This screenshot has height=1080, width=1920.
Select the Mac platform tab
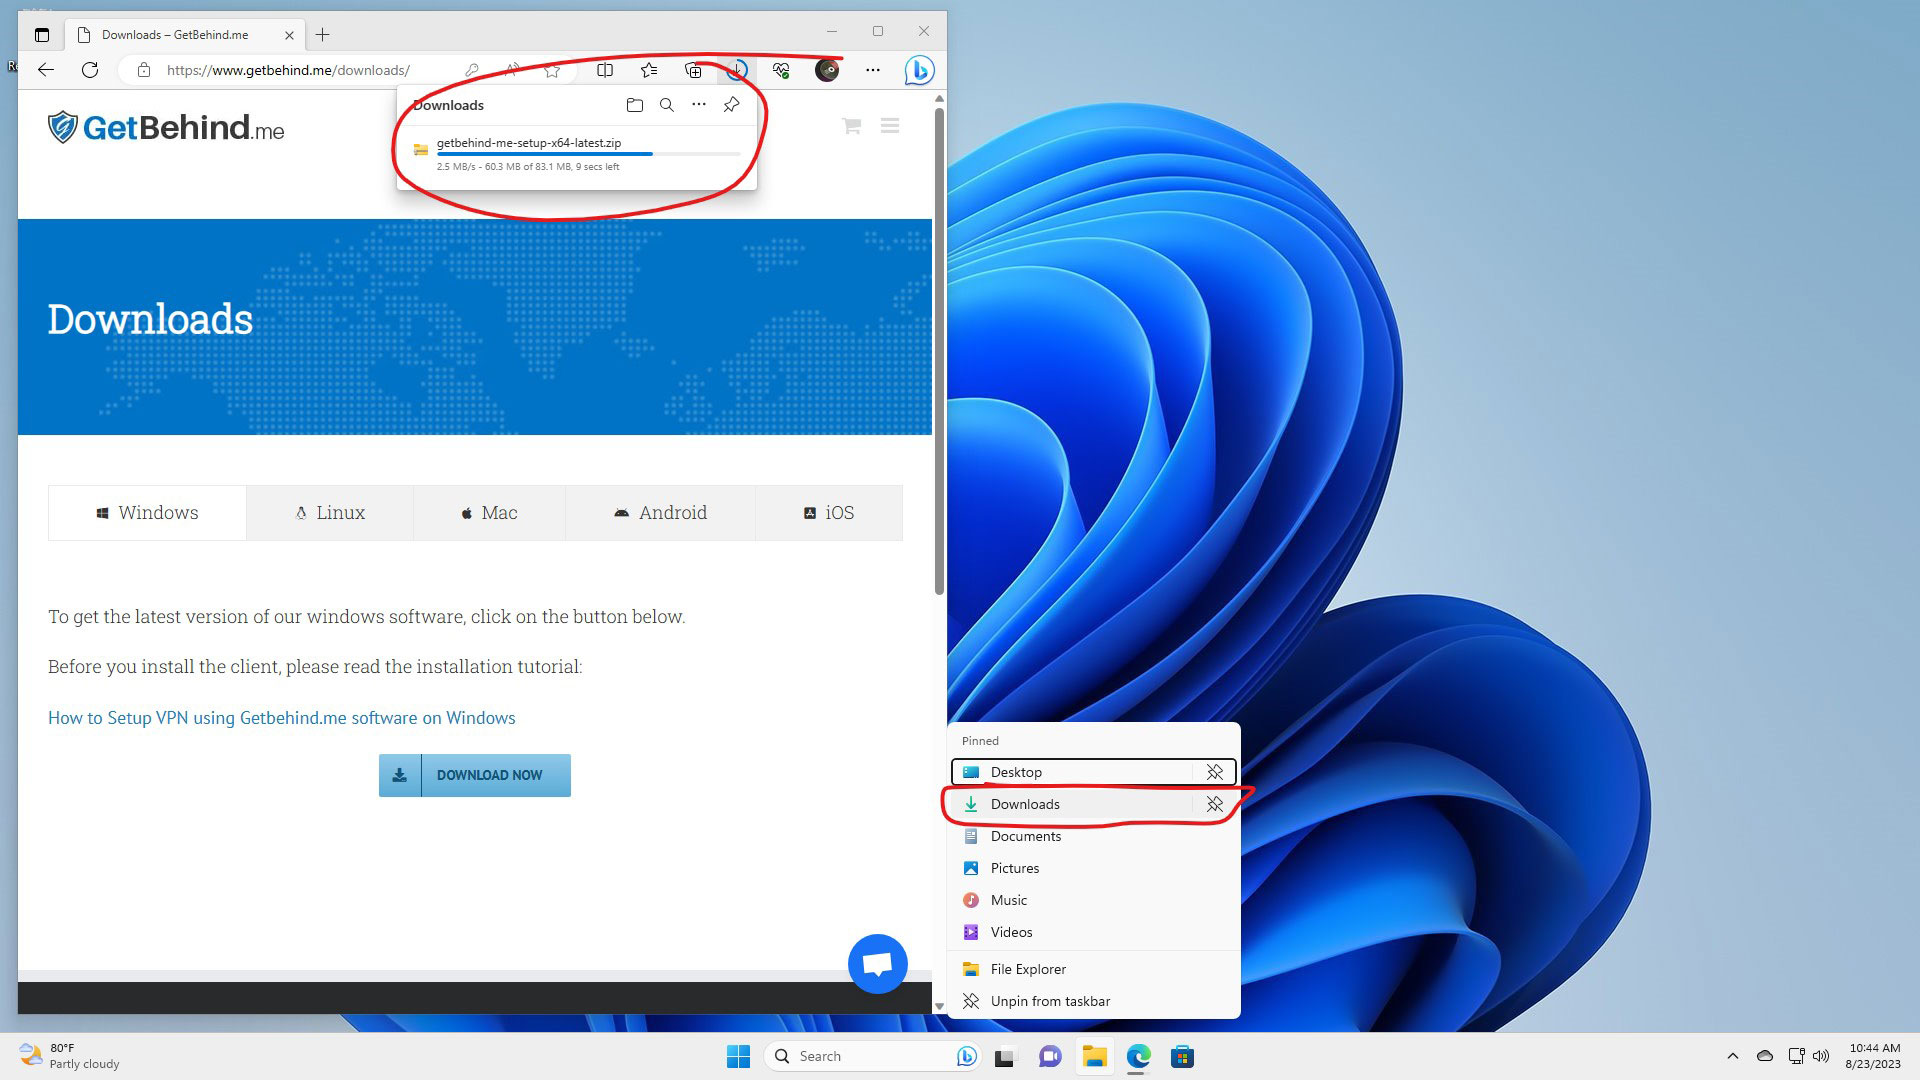click(x=490, y=513)
